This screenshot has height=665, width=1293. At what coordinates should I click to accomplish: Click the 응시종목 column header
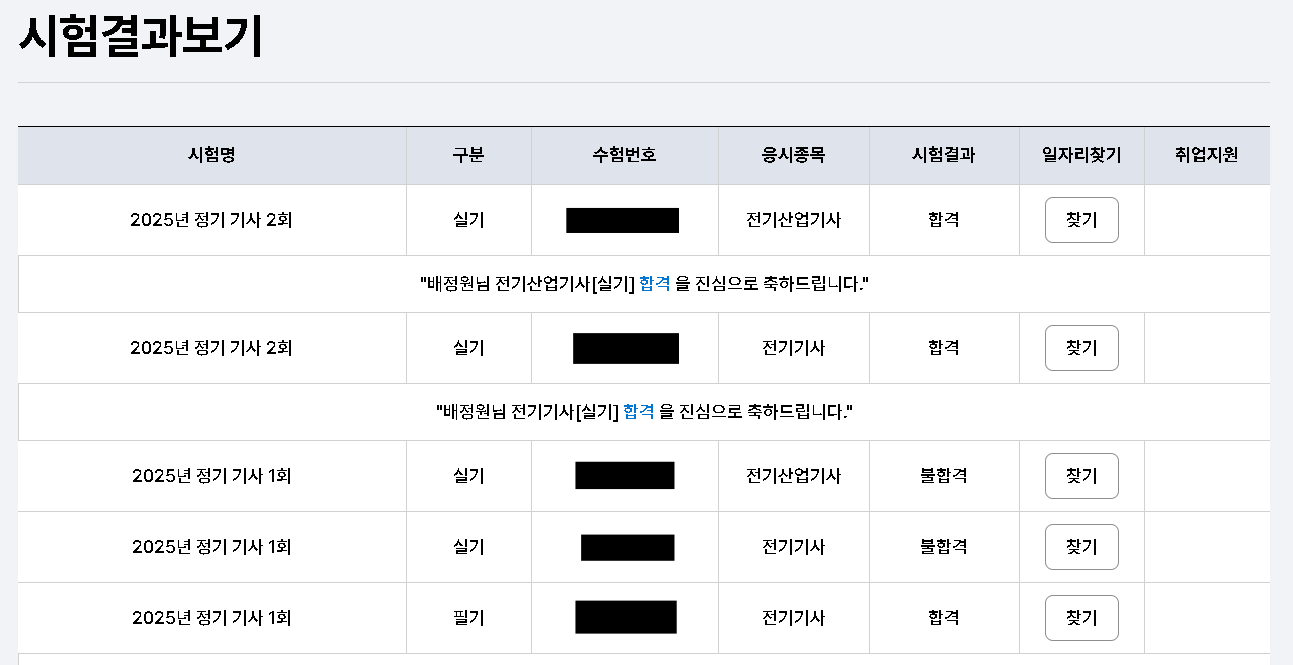(x=793, y=156)
